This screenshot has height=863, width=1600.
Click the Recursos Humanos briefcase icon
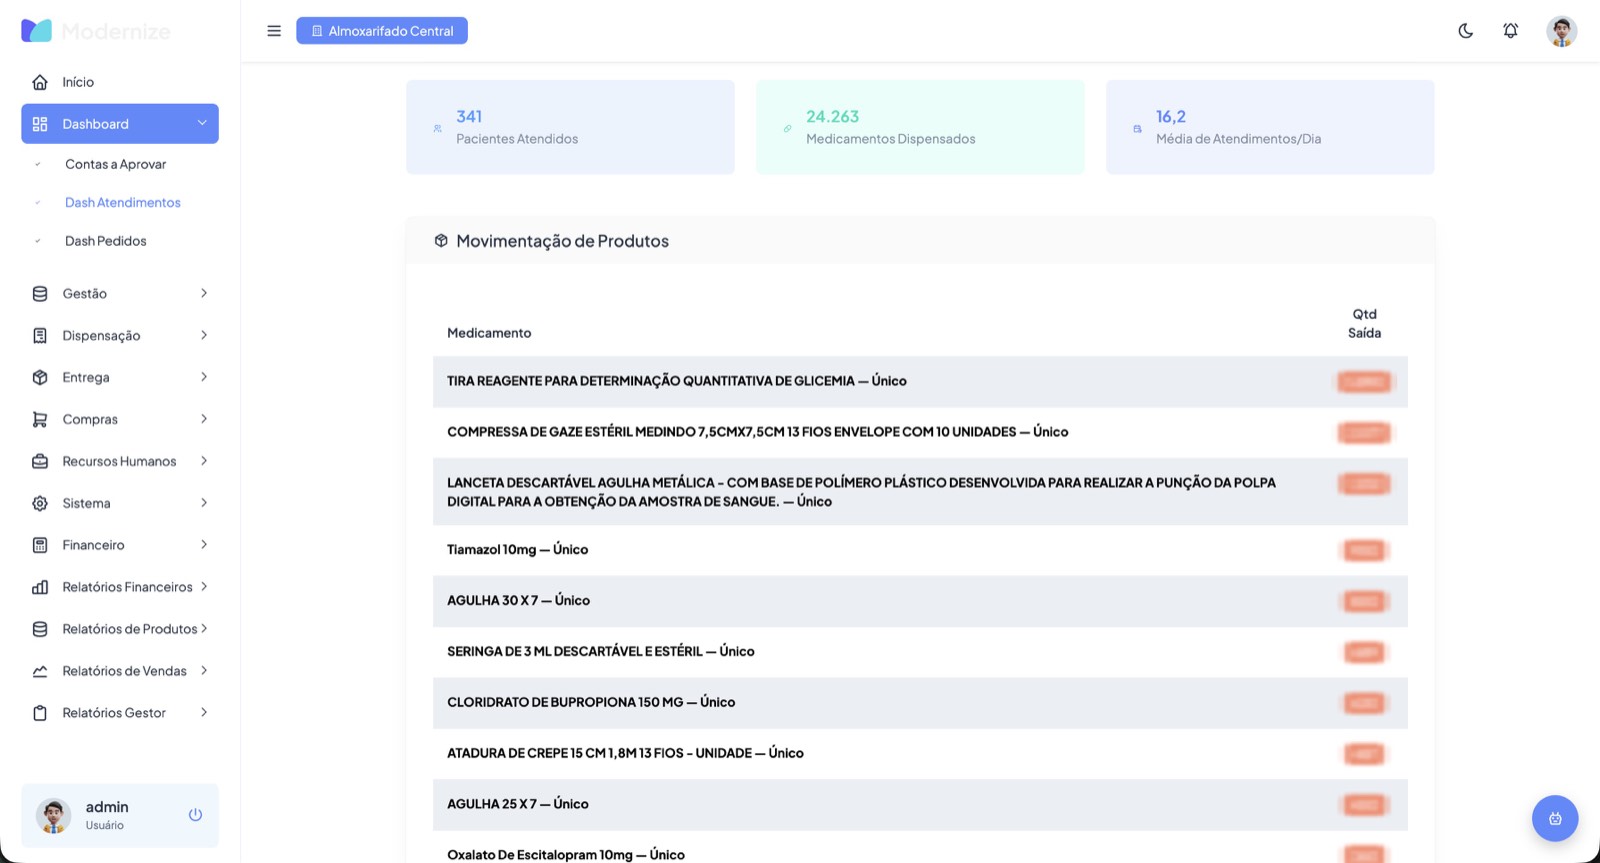40,462
